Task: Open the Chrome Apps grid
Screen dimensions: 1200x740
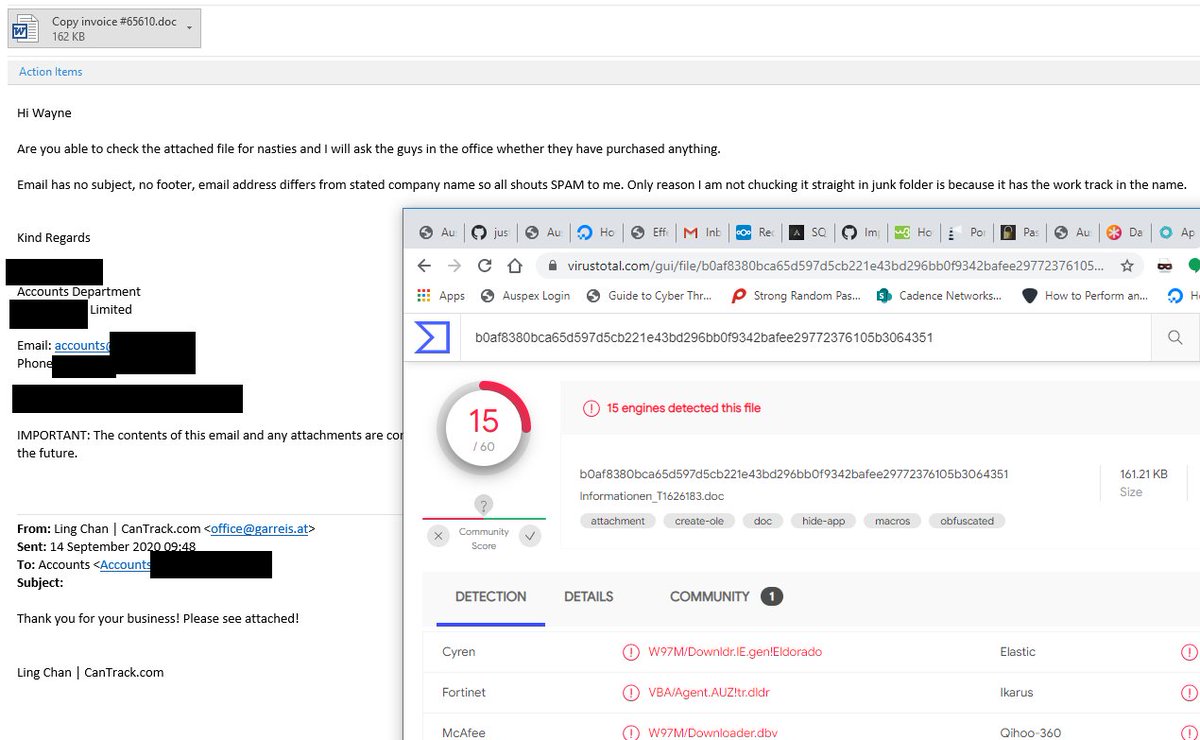Action: pos(425,295)
